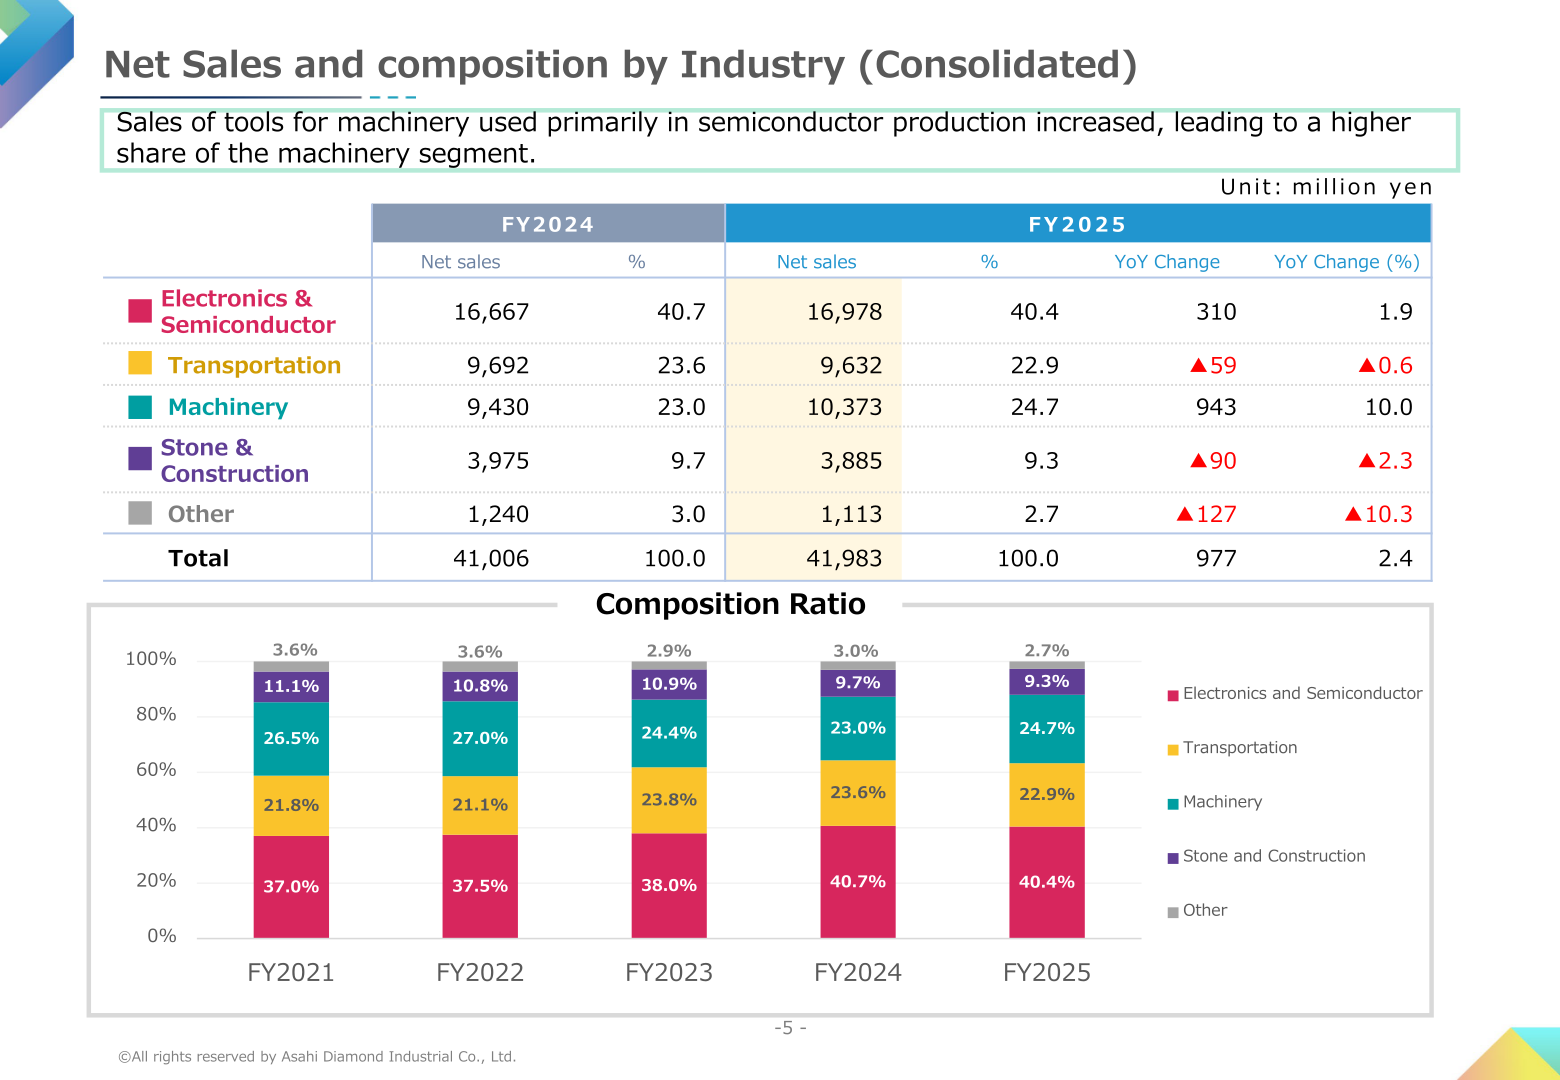Click the FY2021 axis label

click(x=291, y=972)
